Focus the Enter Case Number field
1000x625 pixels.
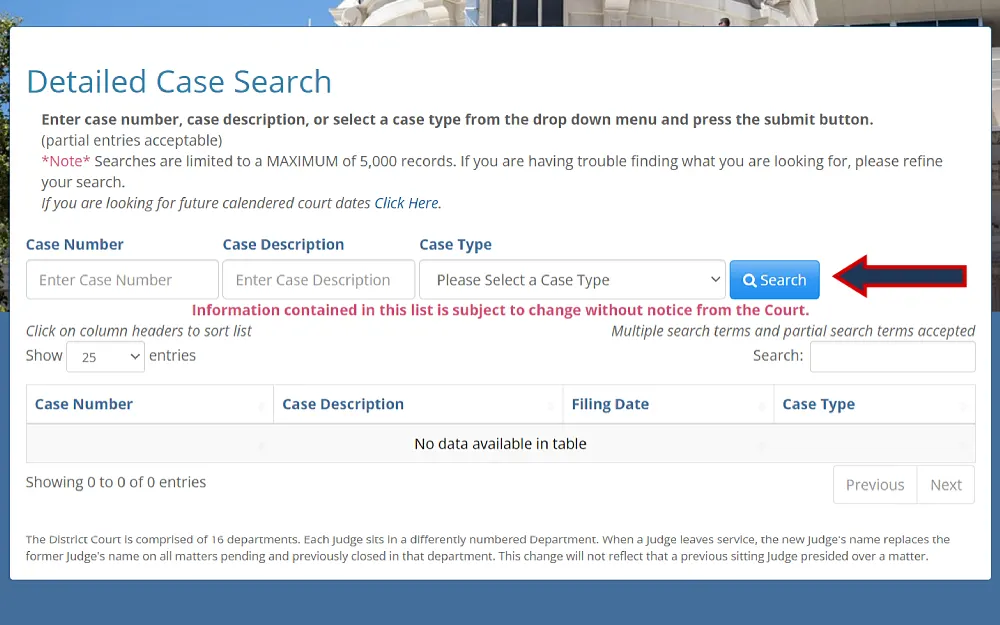122,280
